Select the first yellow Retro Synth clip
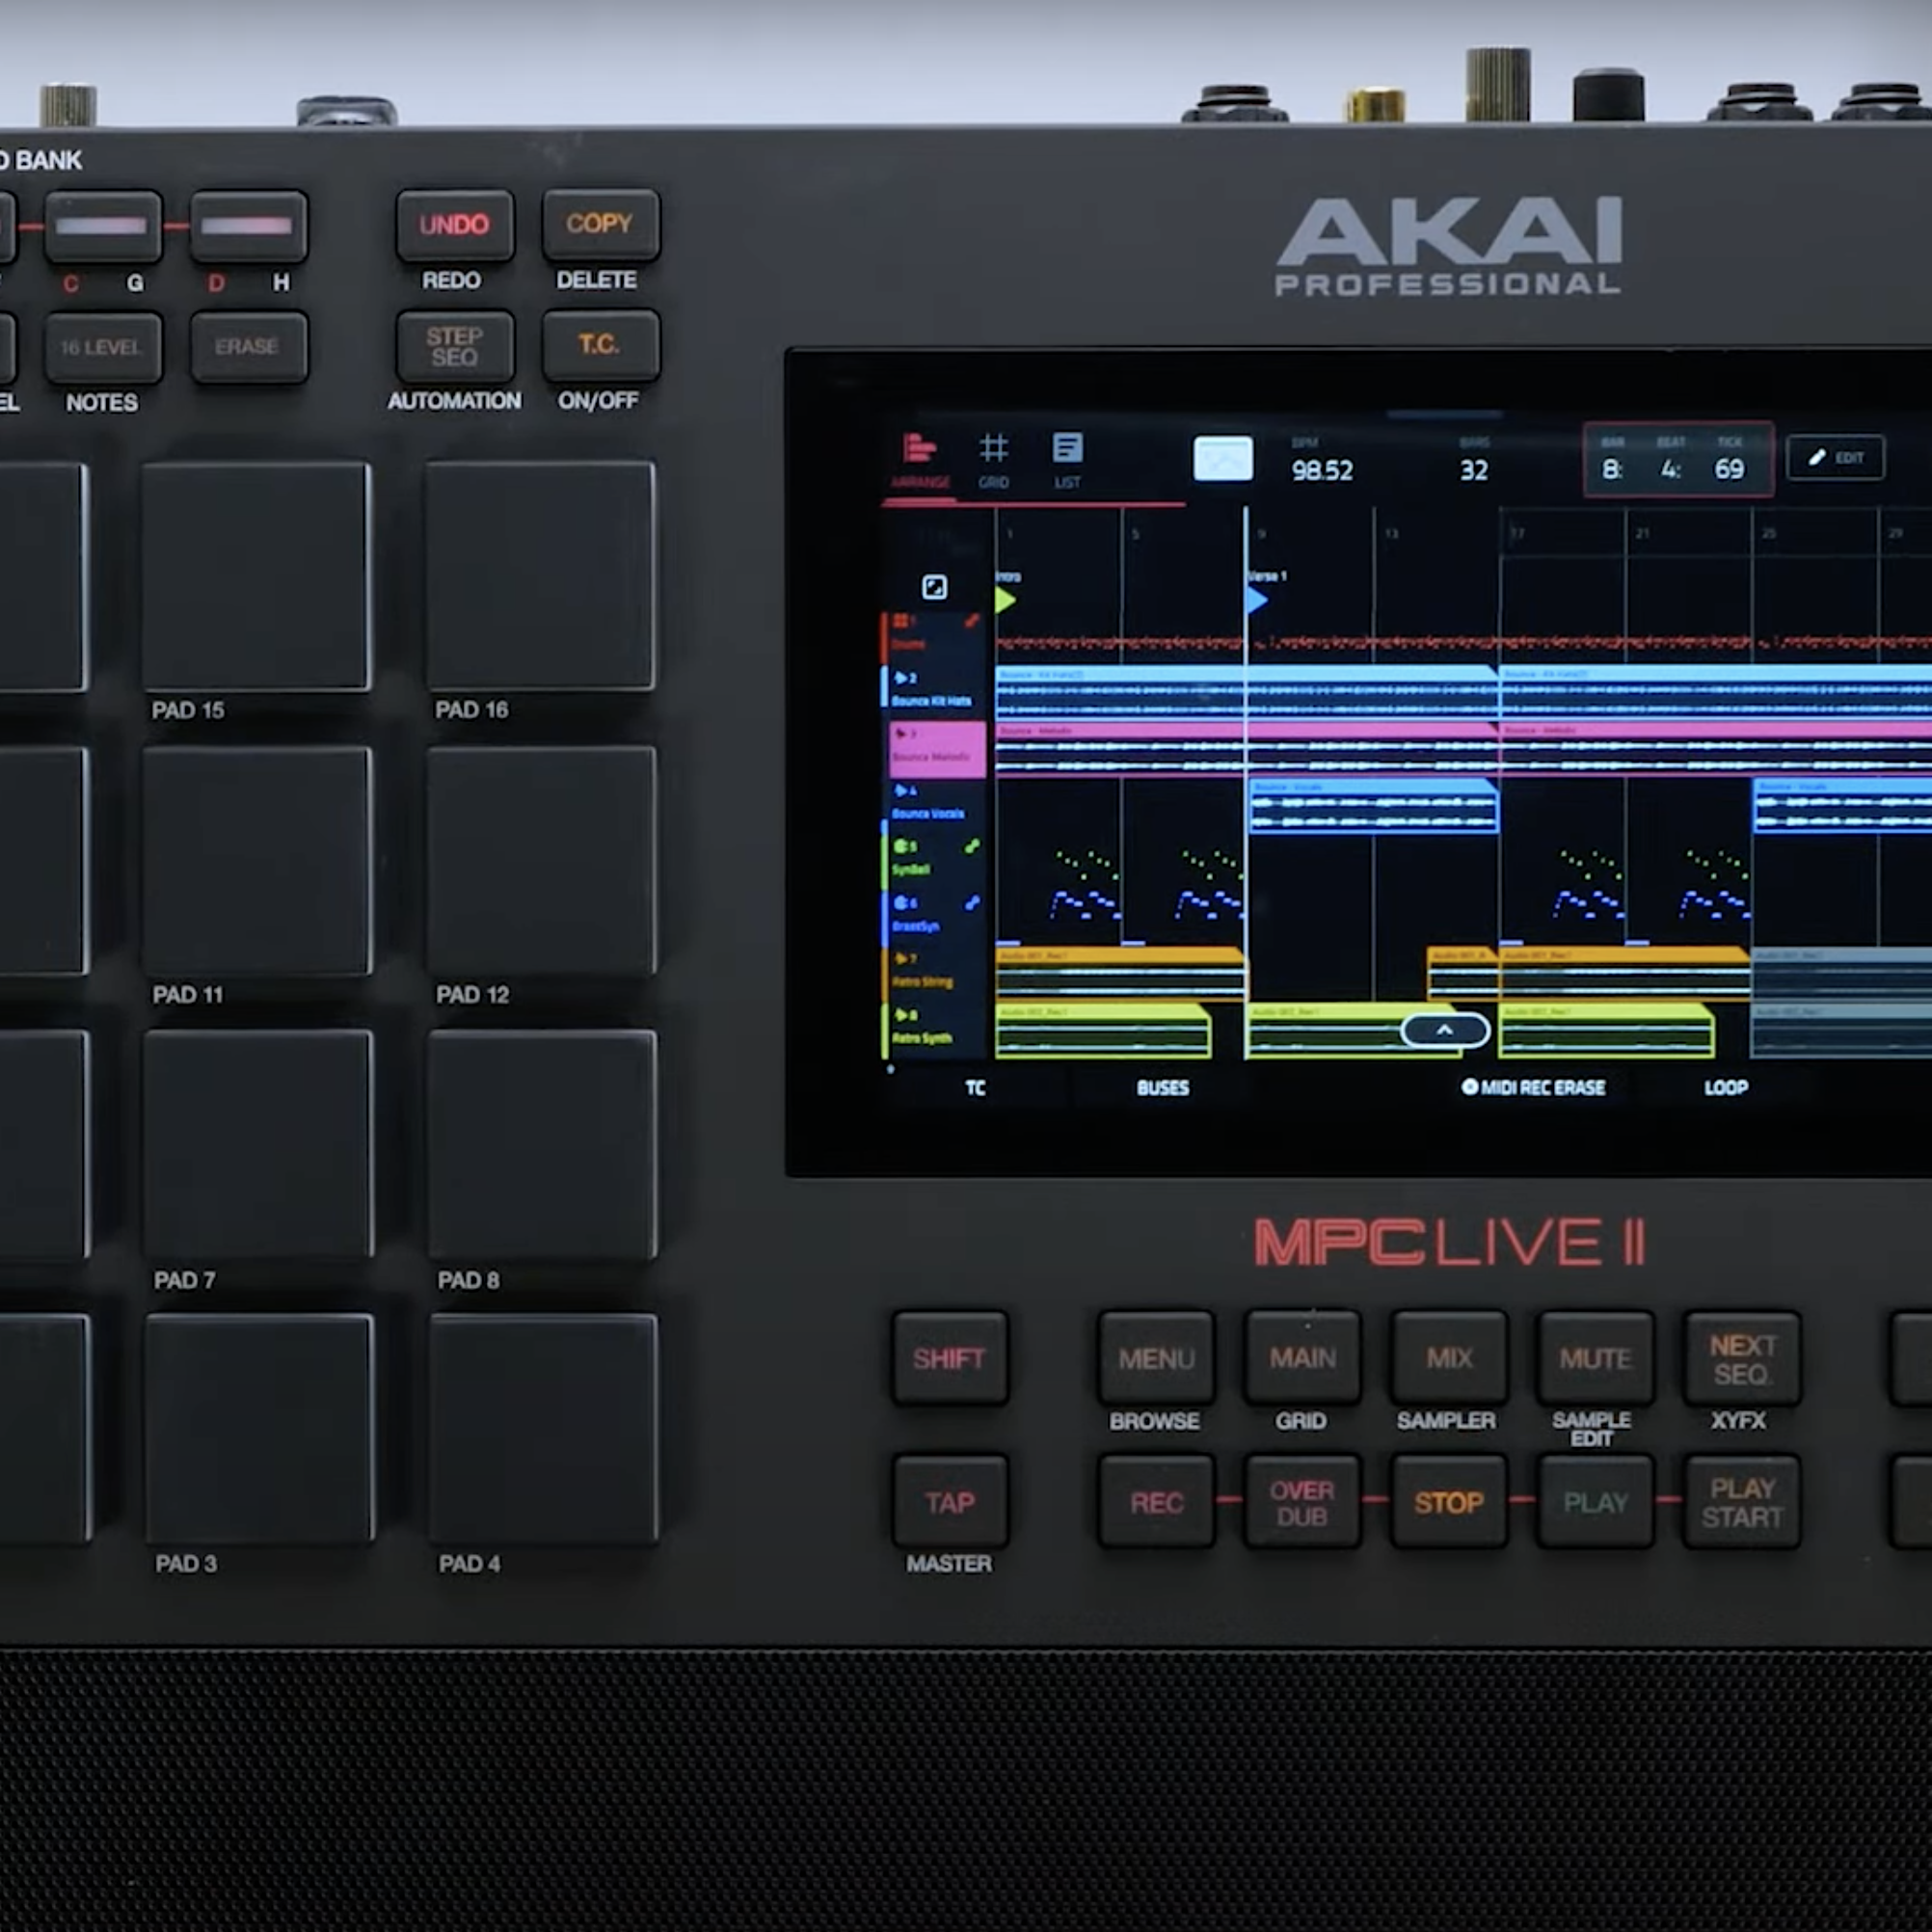 coord(1103,1030)
